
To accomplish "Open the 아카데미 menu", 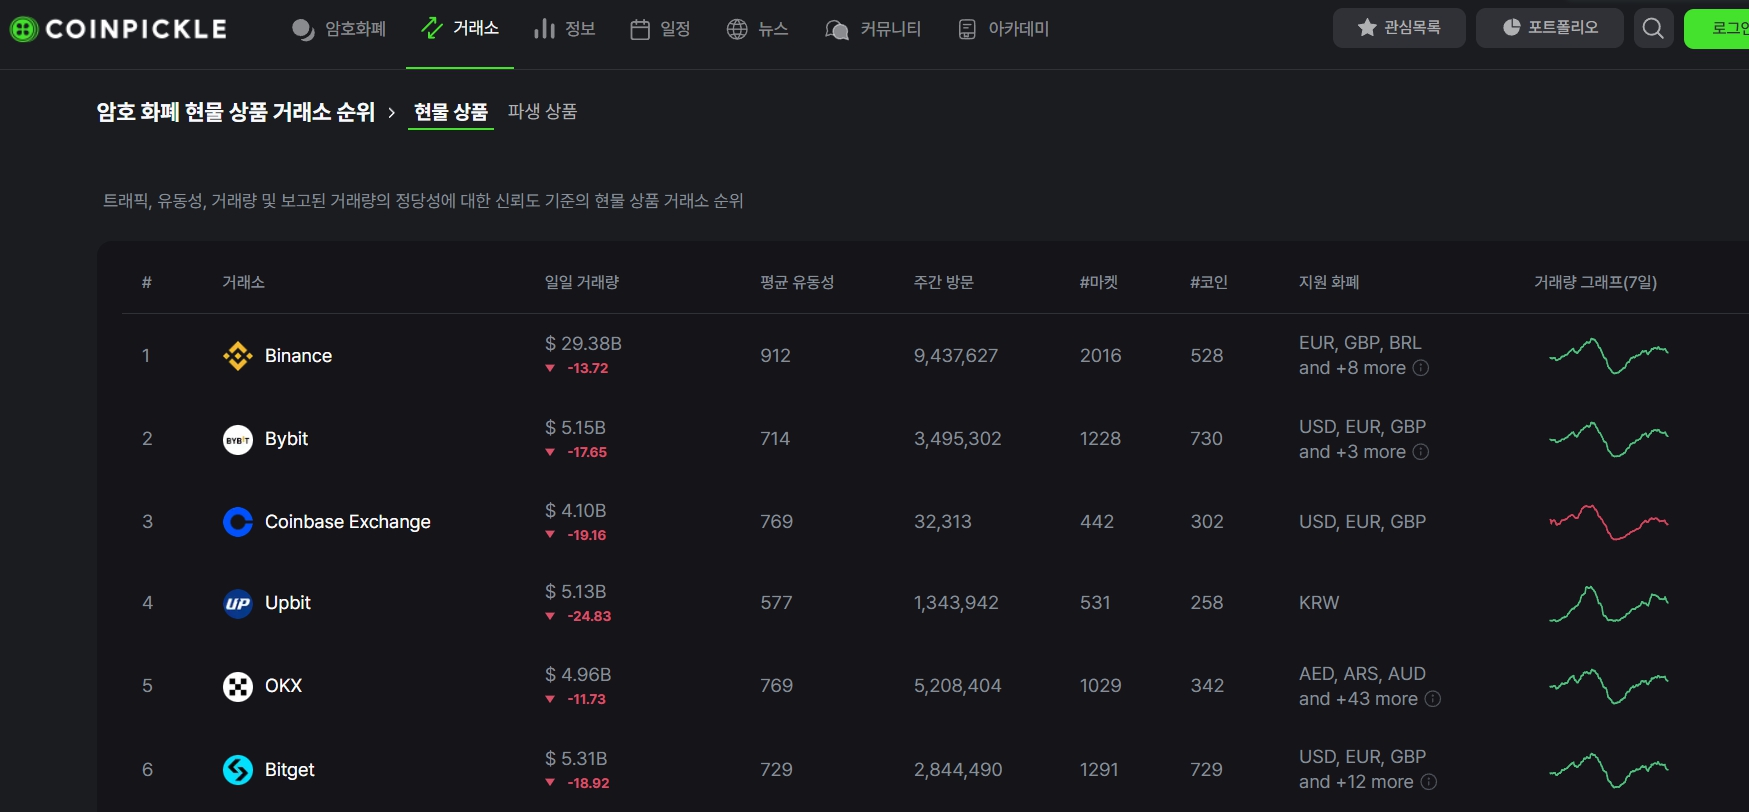I will pos(1003,29).
